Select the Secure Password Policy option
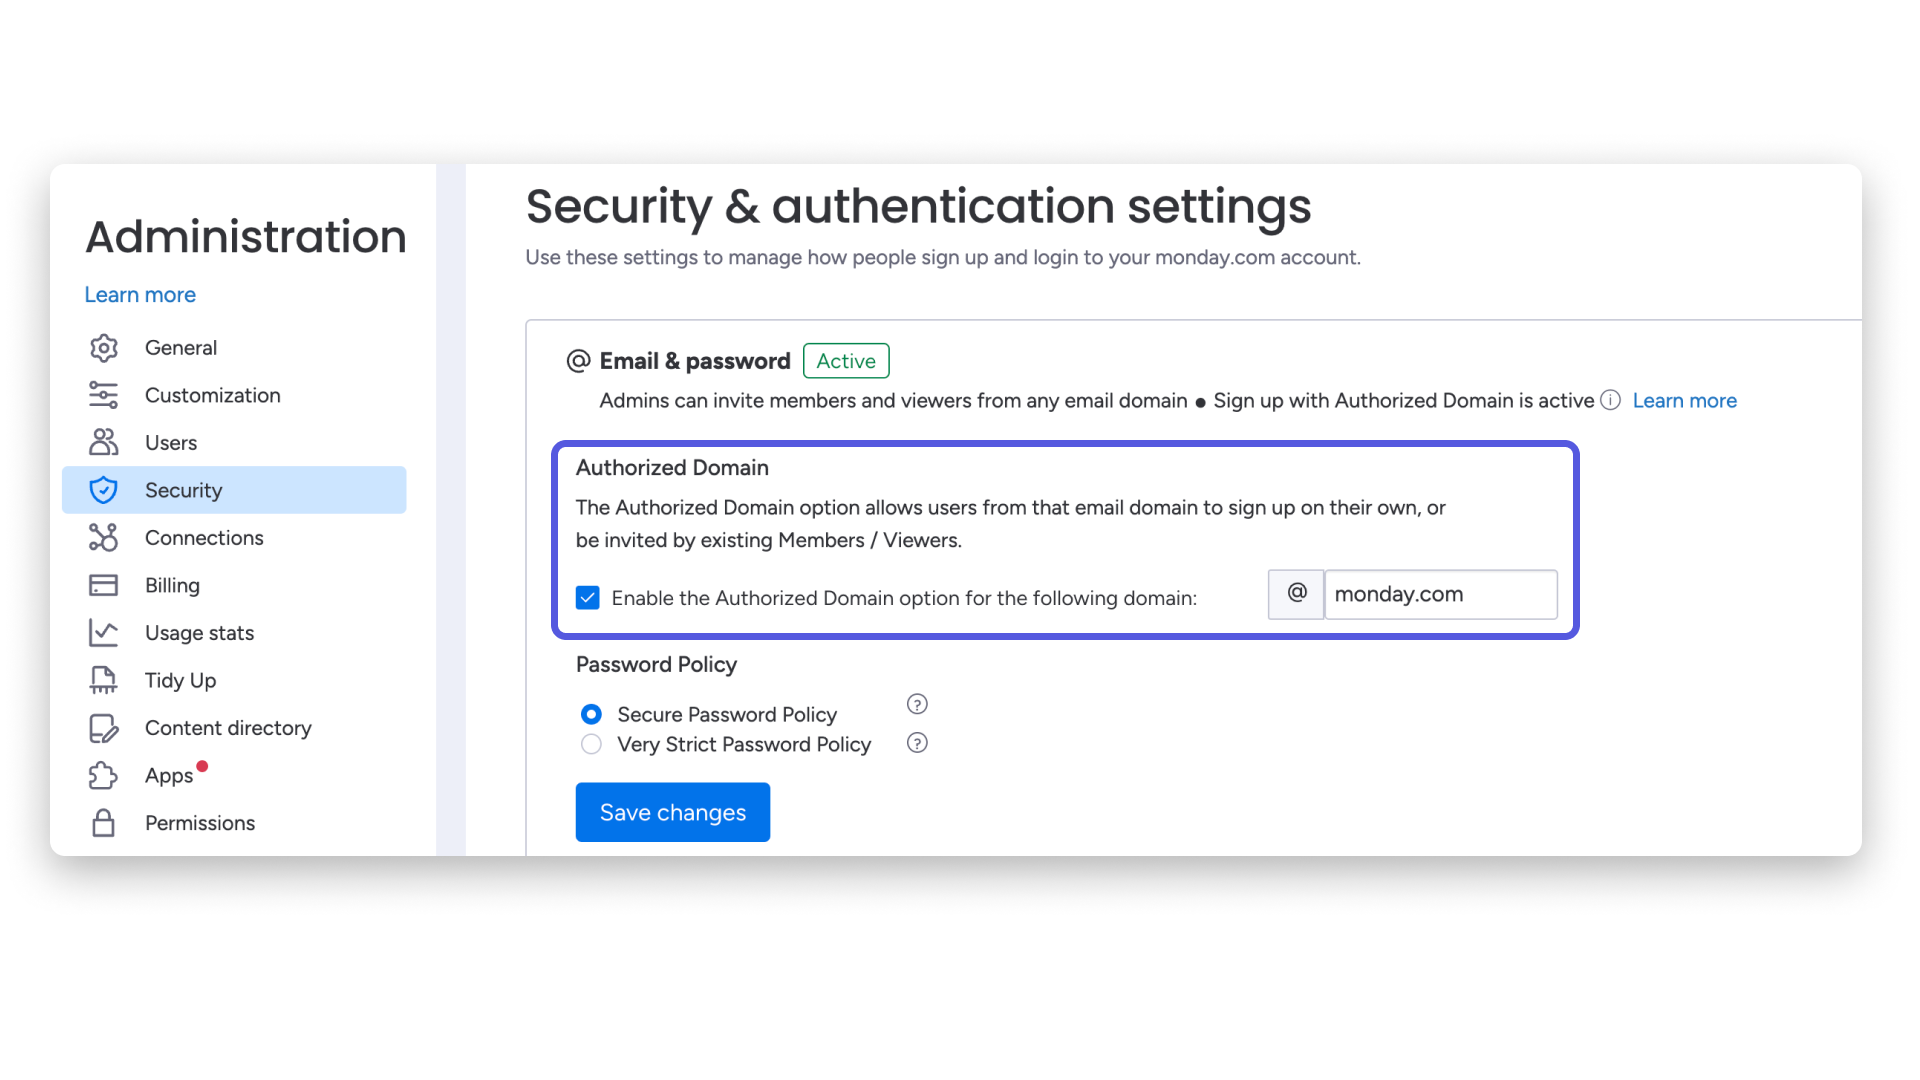The height and width of the screenshot is (1080, 1920). [591, 714]
